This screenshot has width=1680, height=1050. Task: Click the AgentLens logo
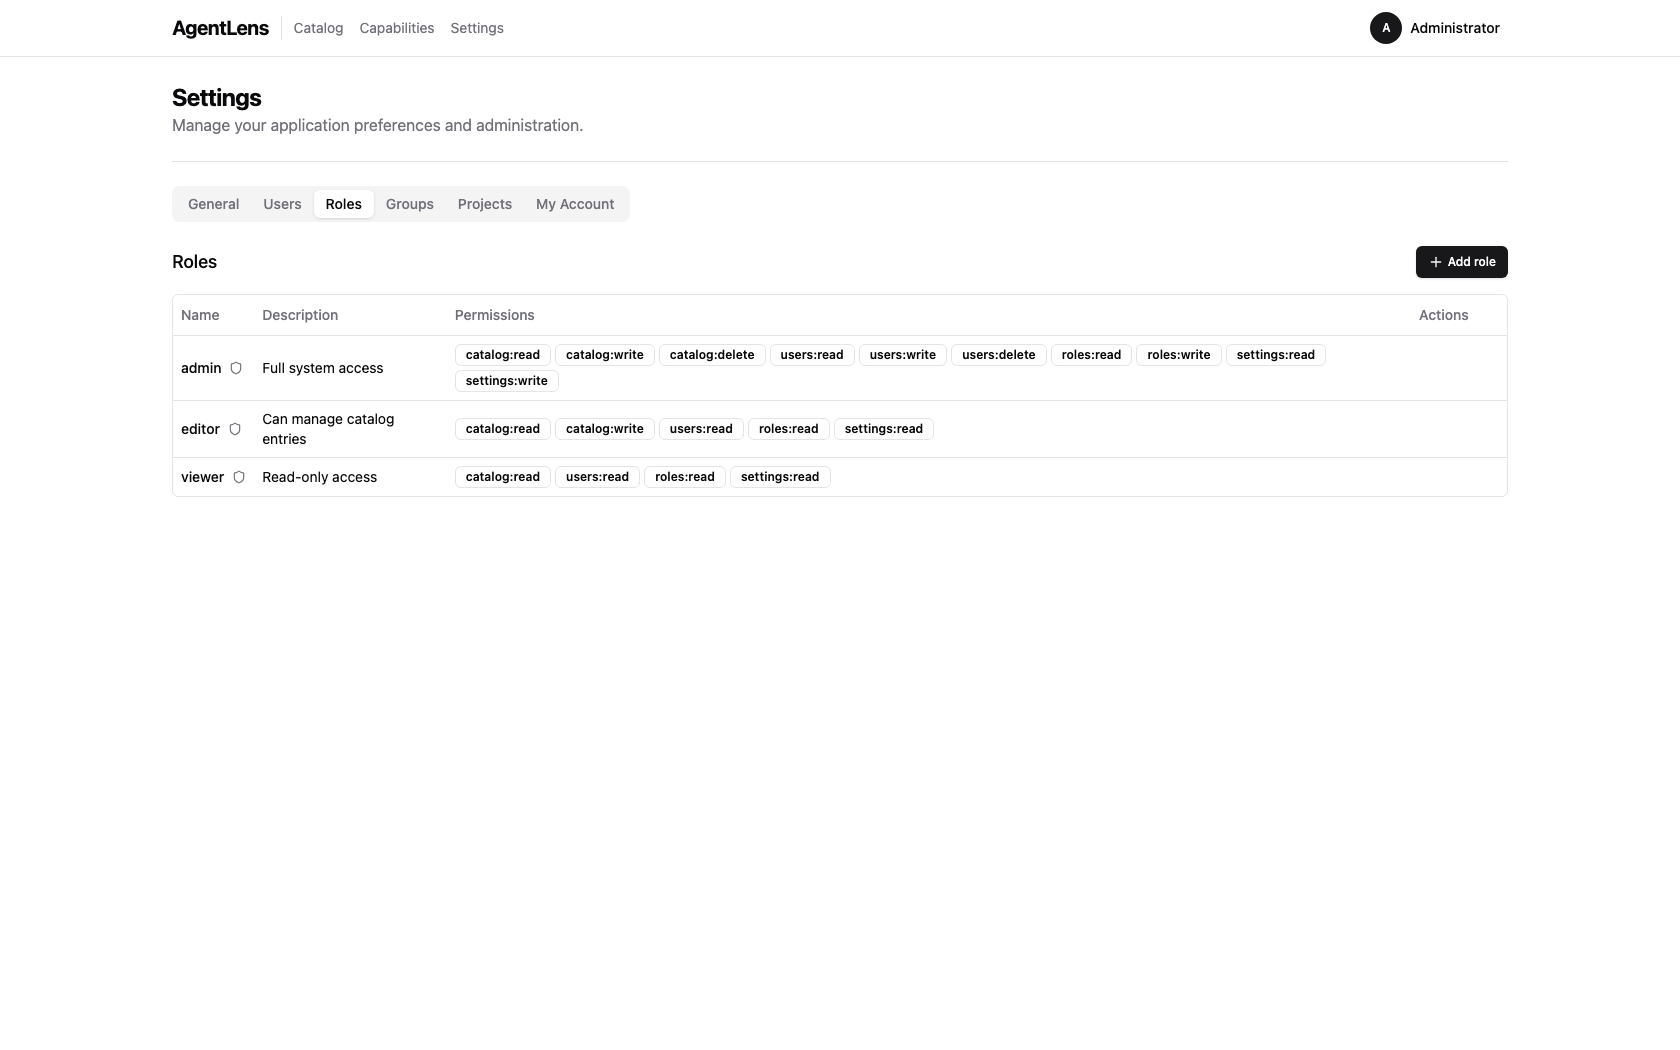coord(219,28)
